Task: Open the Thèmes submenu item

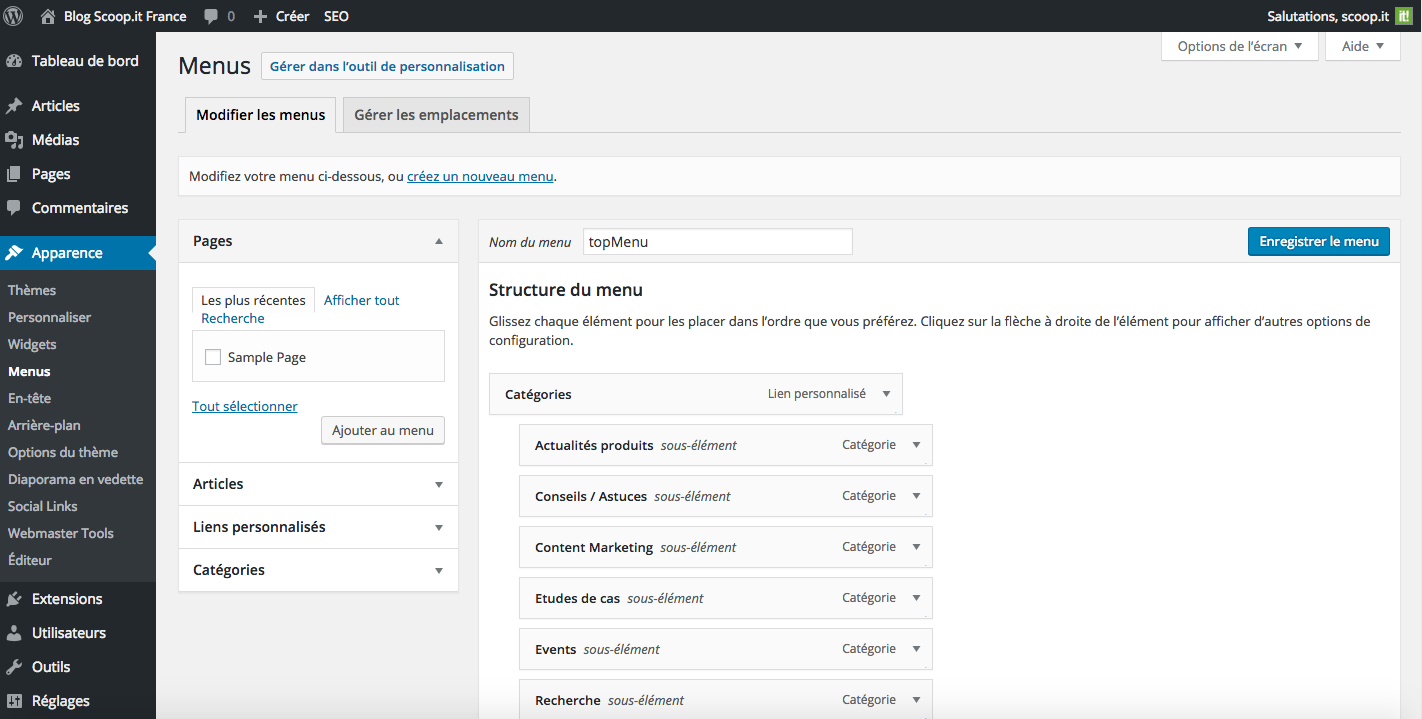Action: [x=32, y=290]
